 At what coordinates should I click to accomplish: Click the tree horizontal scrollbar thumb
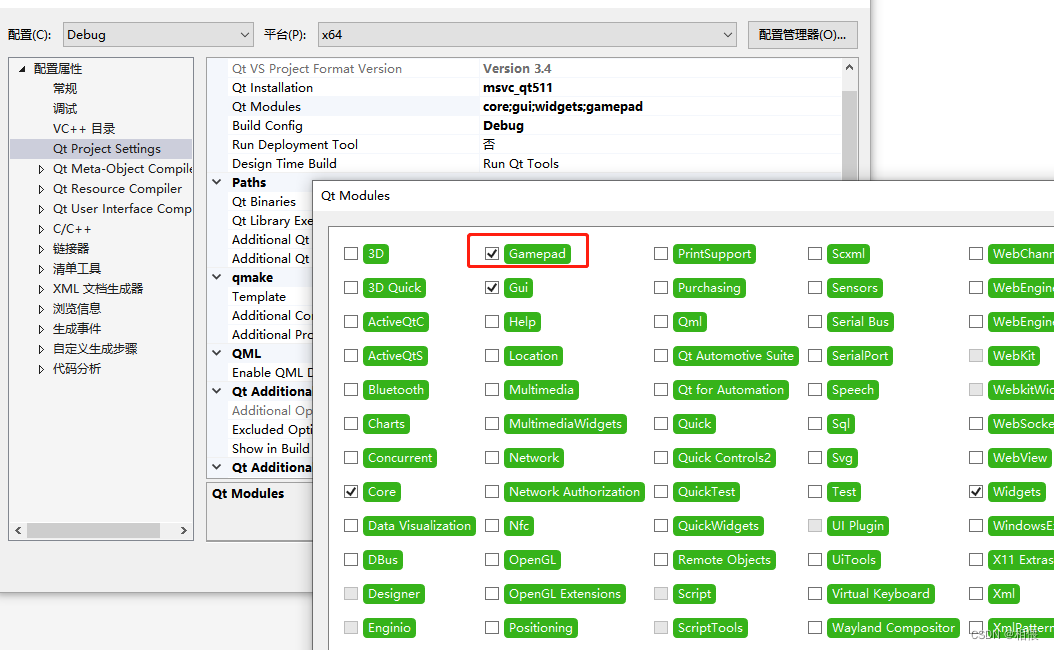coord(93,530)
